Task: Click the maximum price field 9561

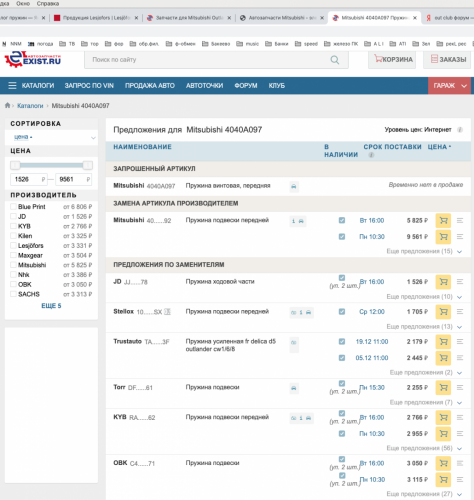Action: pyautogui.click(x=74, y=179)
